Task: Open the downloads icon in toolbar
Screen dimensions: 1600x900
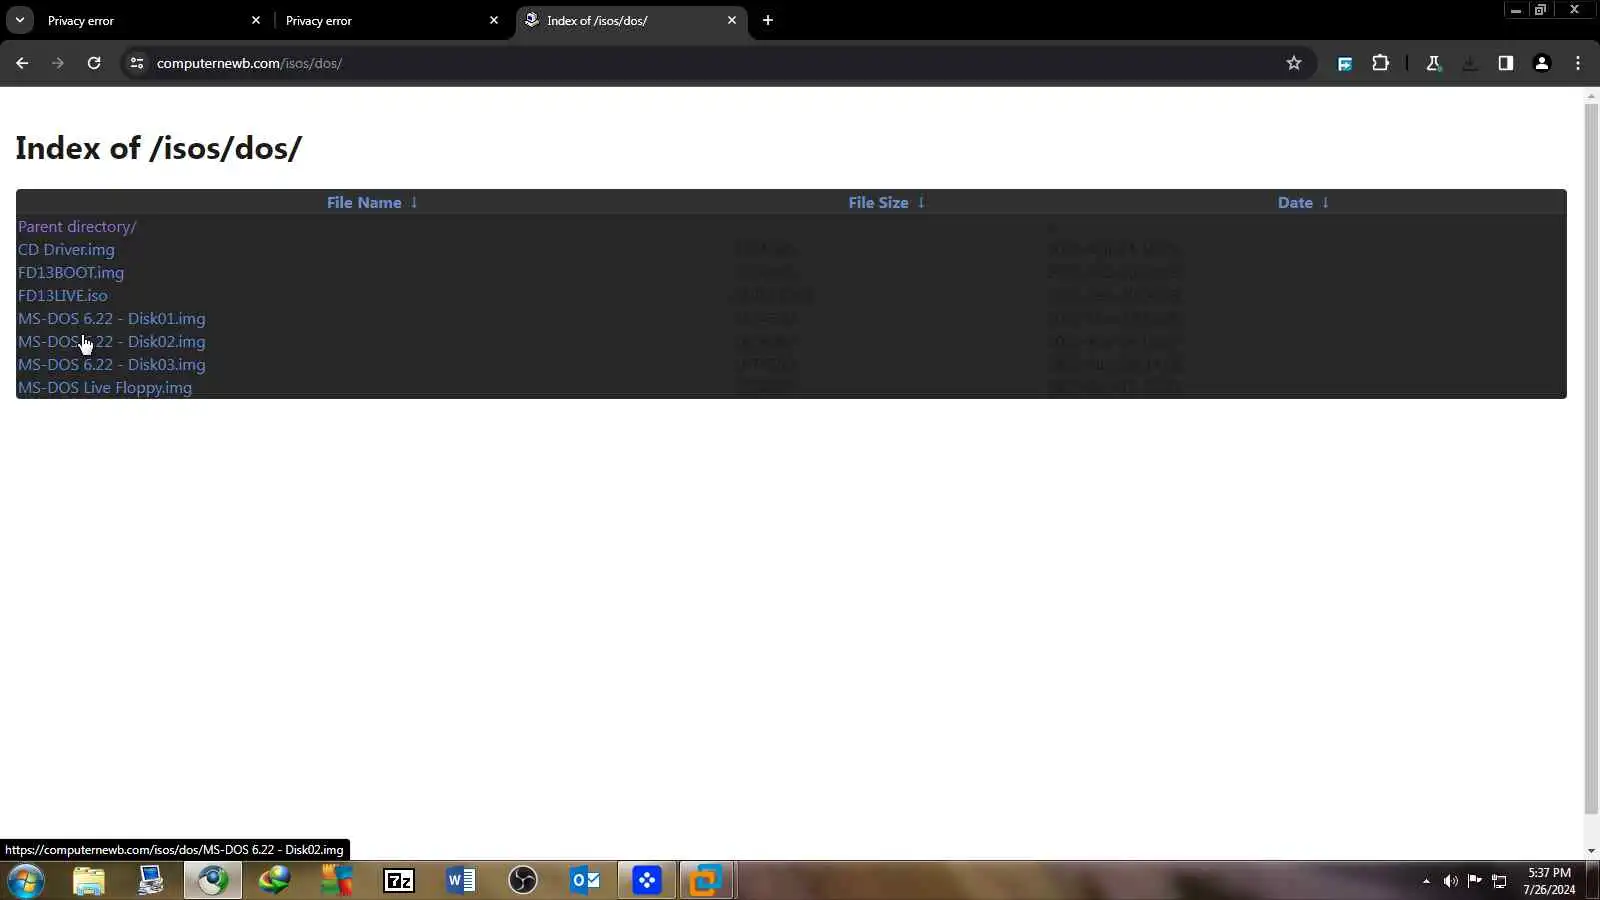Action: [x=1470, y=63]
